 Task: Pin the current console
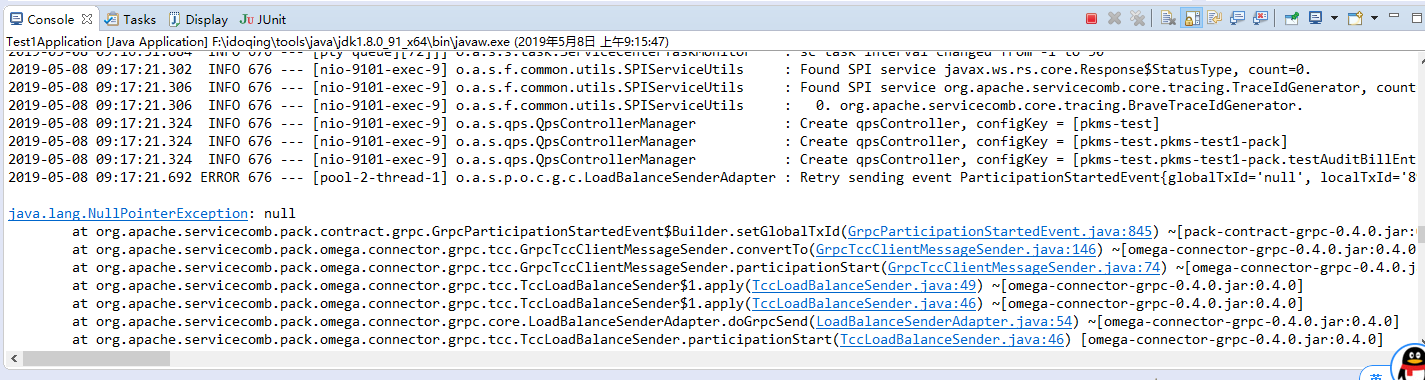tap(1292, 18)
